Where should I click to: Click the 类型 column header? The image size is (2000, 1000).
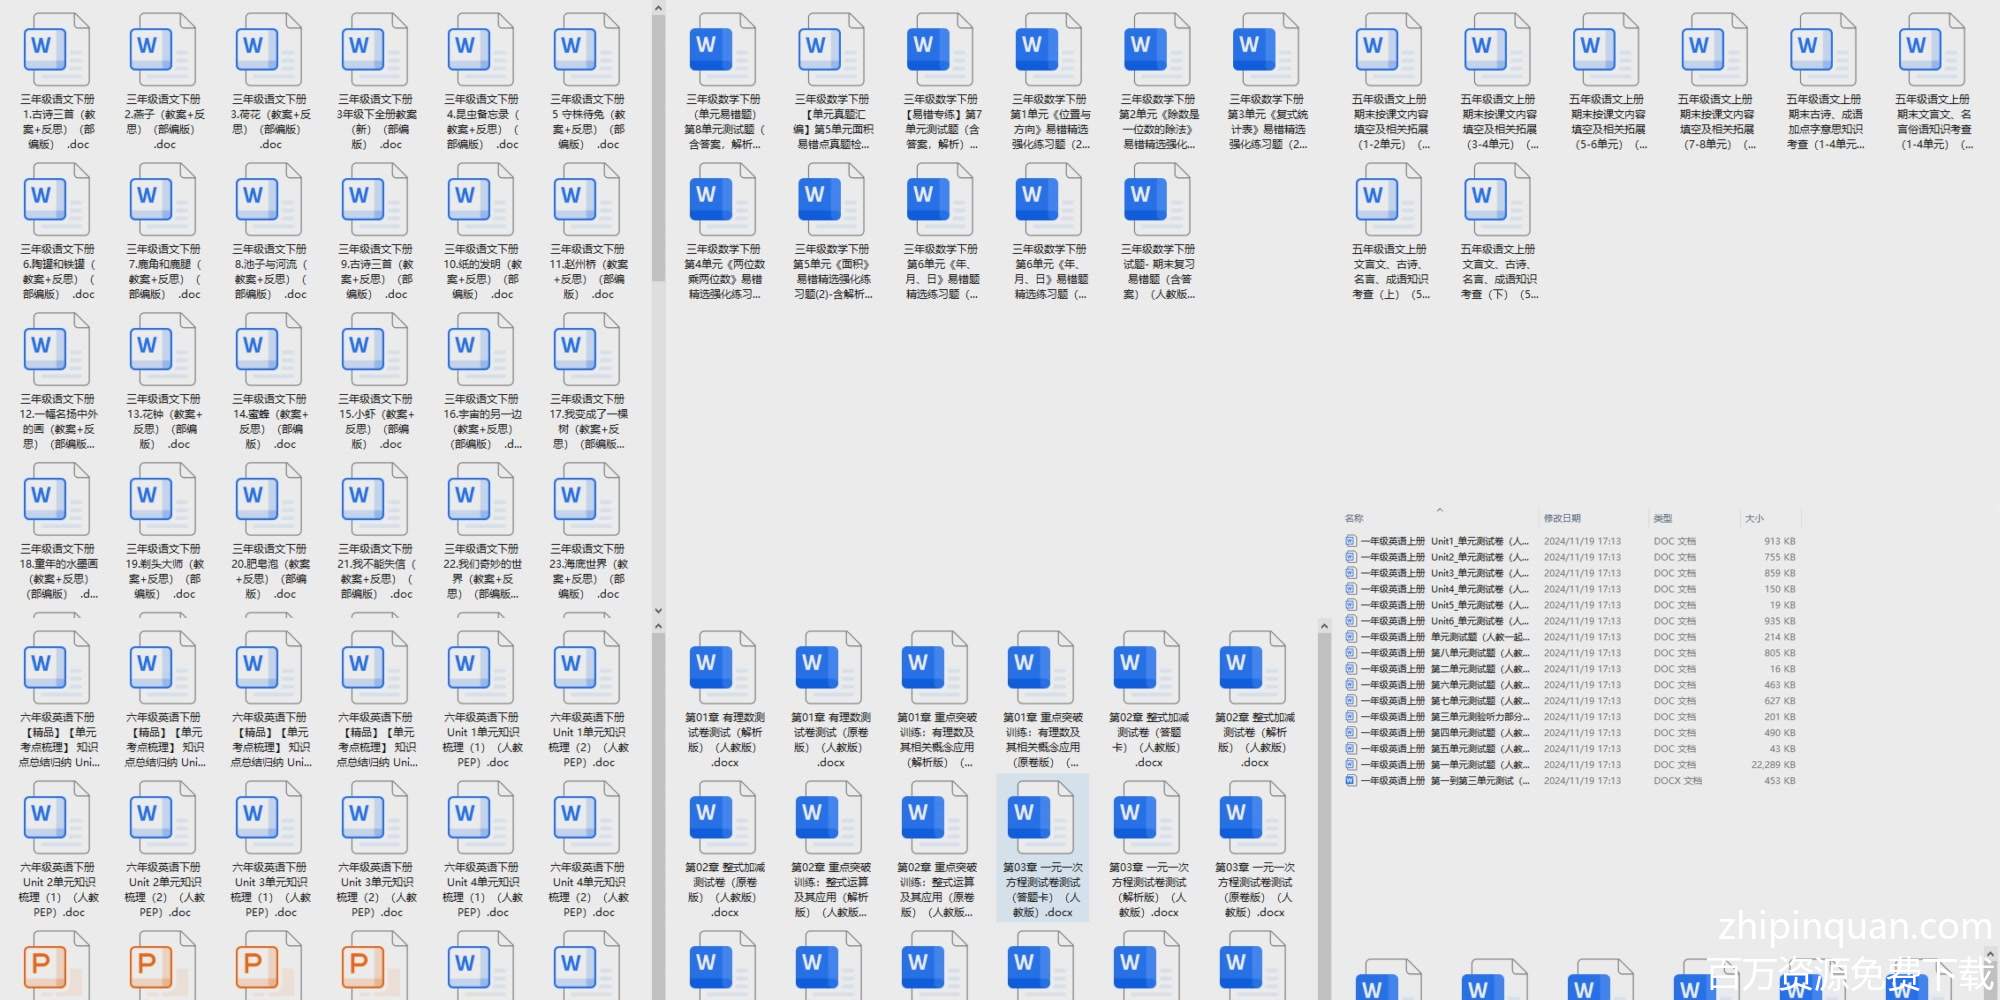click(1662, 518)
